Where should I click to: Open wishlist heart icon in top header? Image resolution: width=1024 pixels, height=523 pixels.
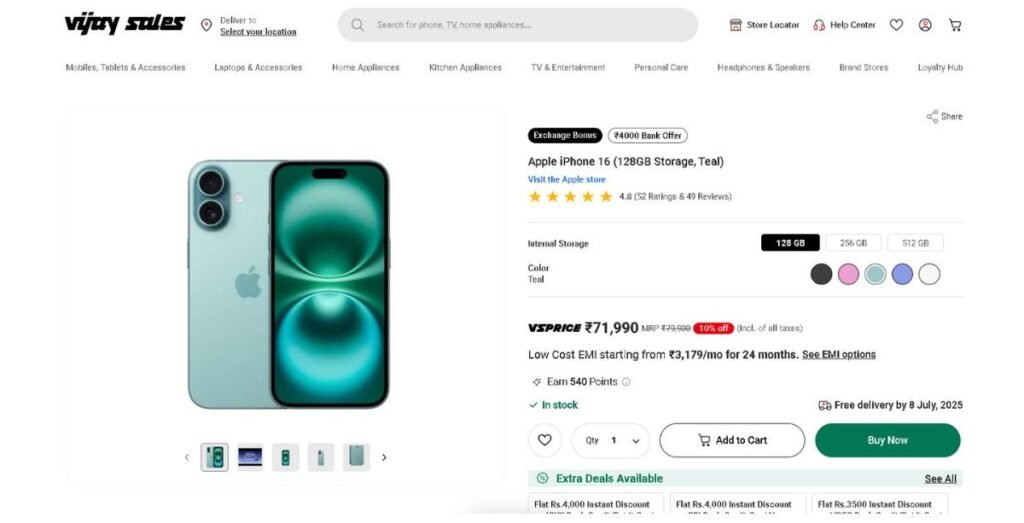point(896,25)
